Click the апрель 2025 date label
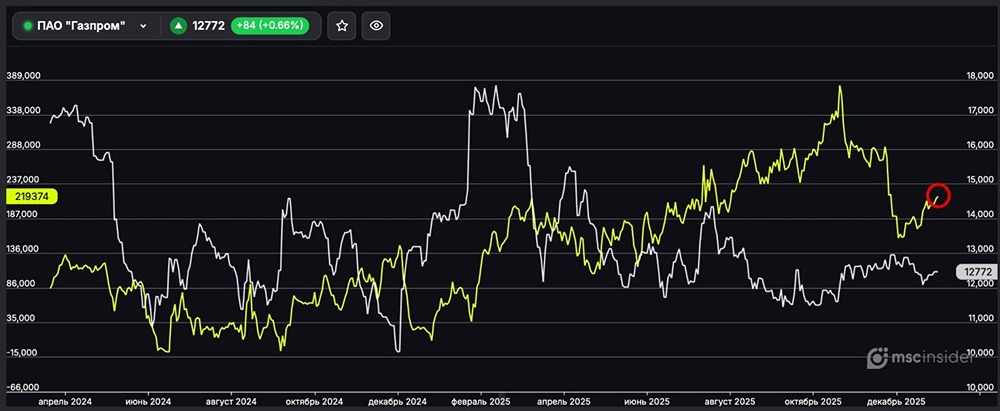 (x=563, y=402)
